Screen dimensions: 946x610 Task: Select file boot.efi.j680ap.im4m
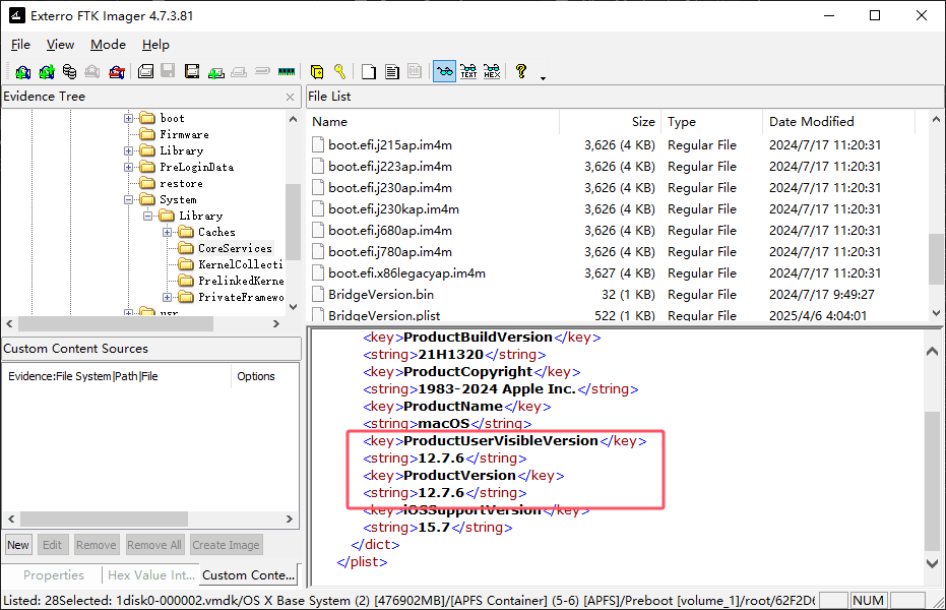(x=390, y=231)
